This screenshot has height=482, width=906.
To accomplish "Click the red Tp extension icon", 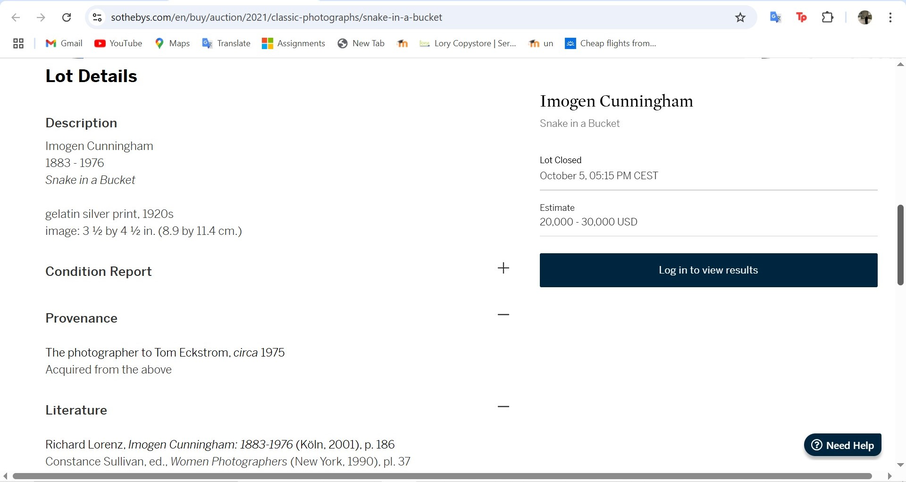I will click(801, 17).
